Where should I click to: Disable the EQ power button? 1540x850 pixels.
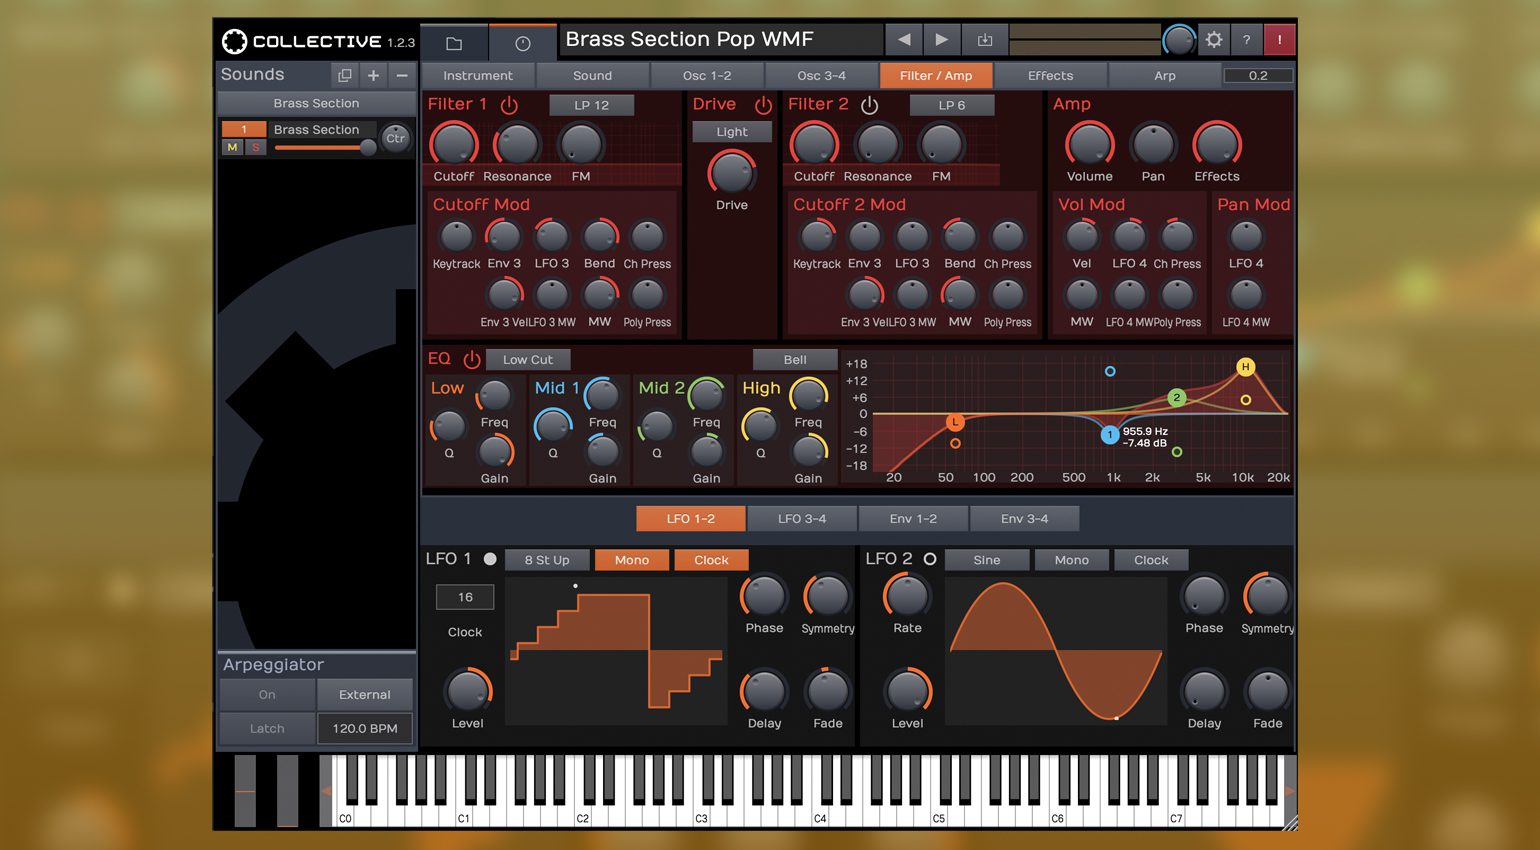pyautogui.click(x=472, y=359)
